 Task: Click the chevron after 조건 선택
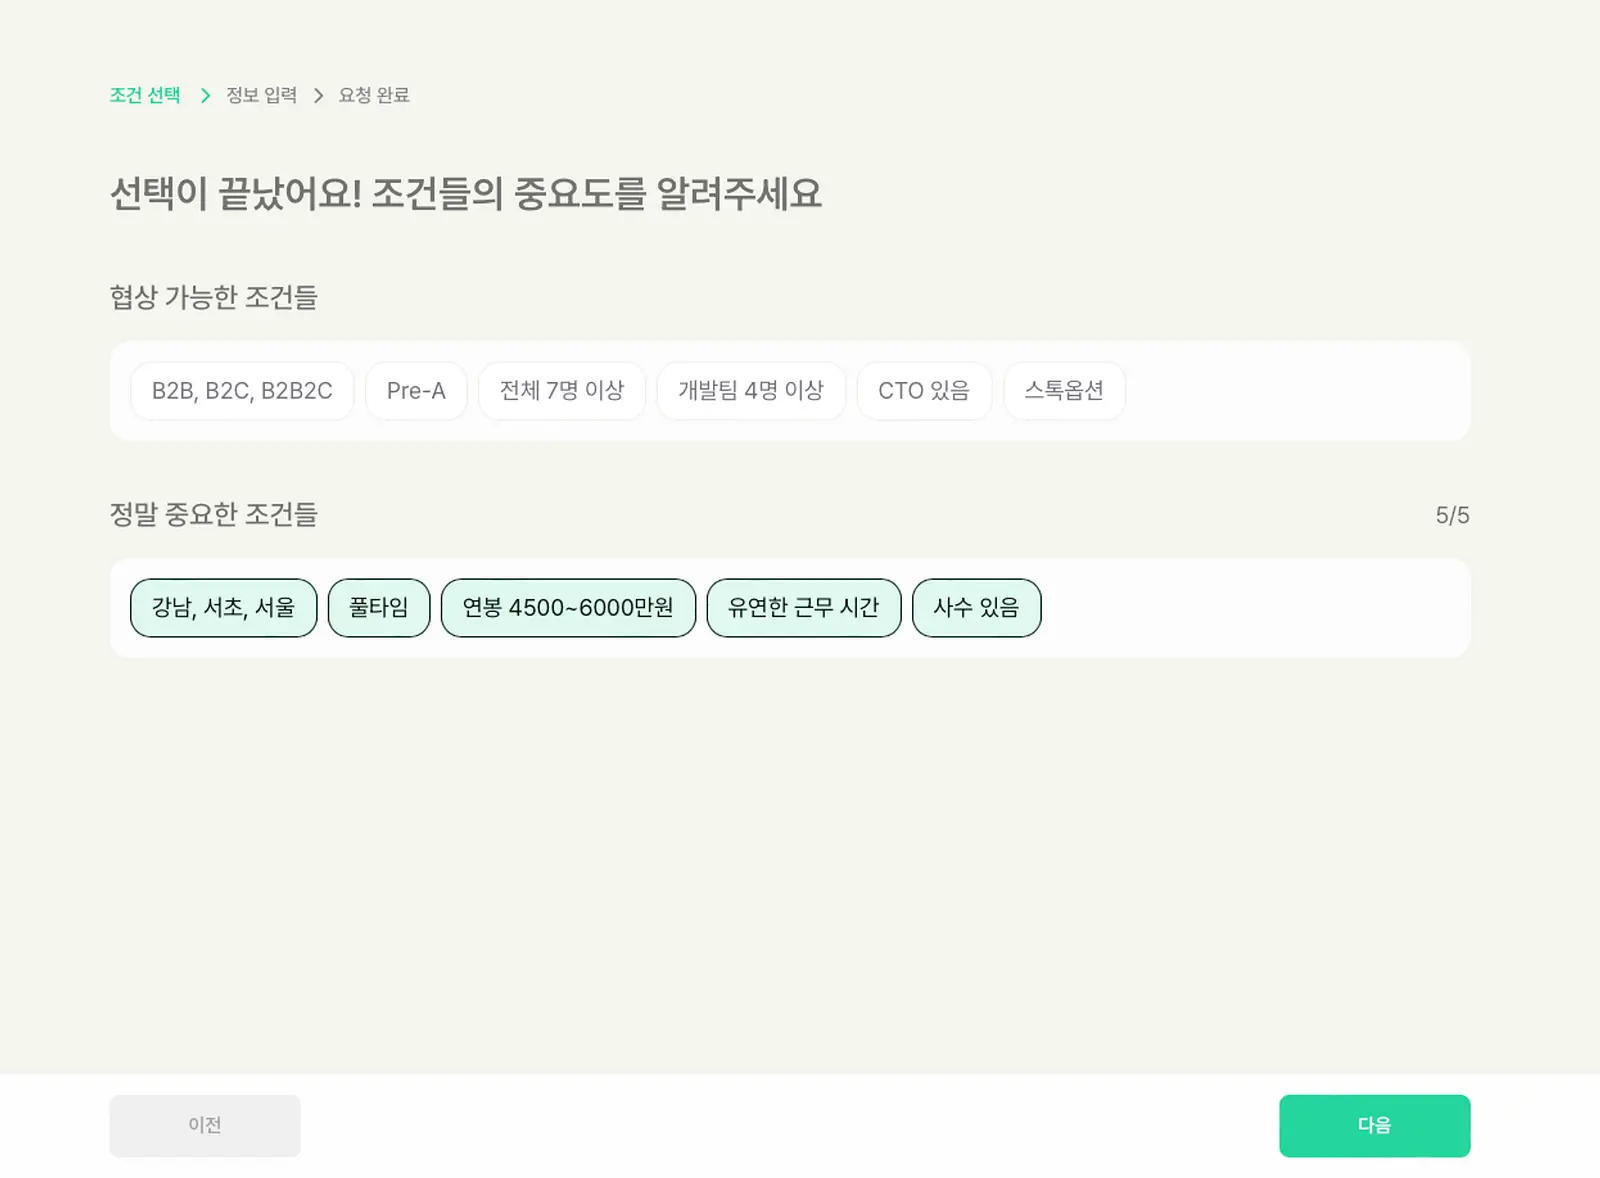coord(205,95)
